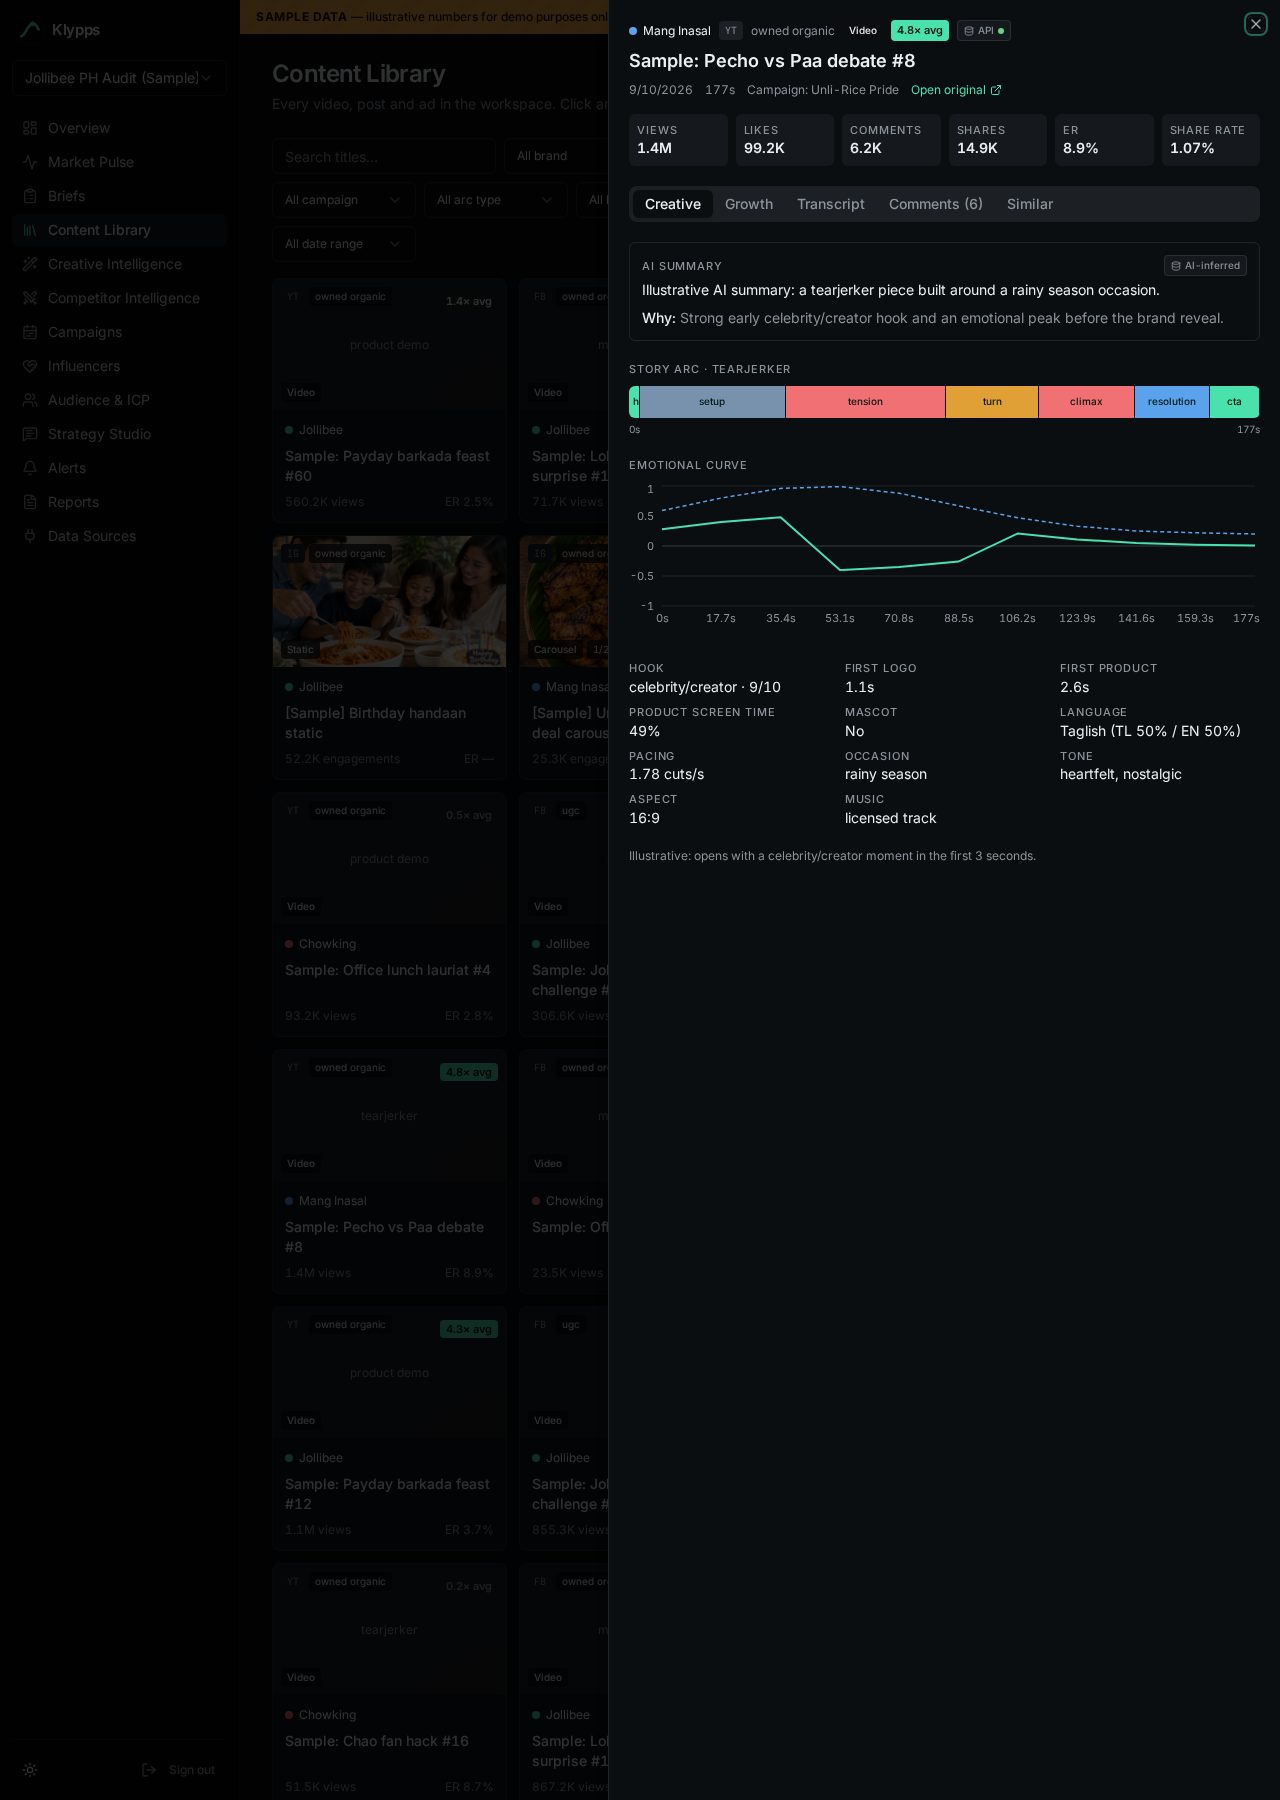Screen dimensions: 1280x1800
Task: Switch to the Growth tab
Action: pos(749,204)
